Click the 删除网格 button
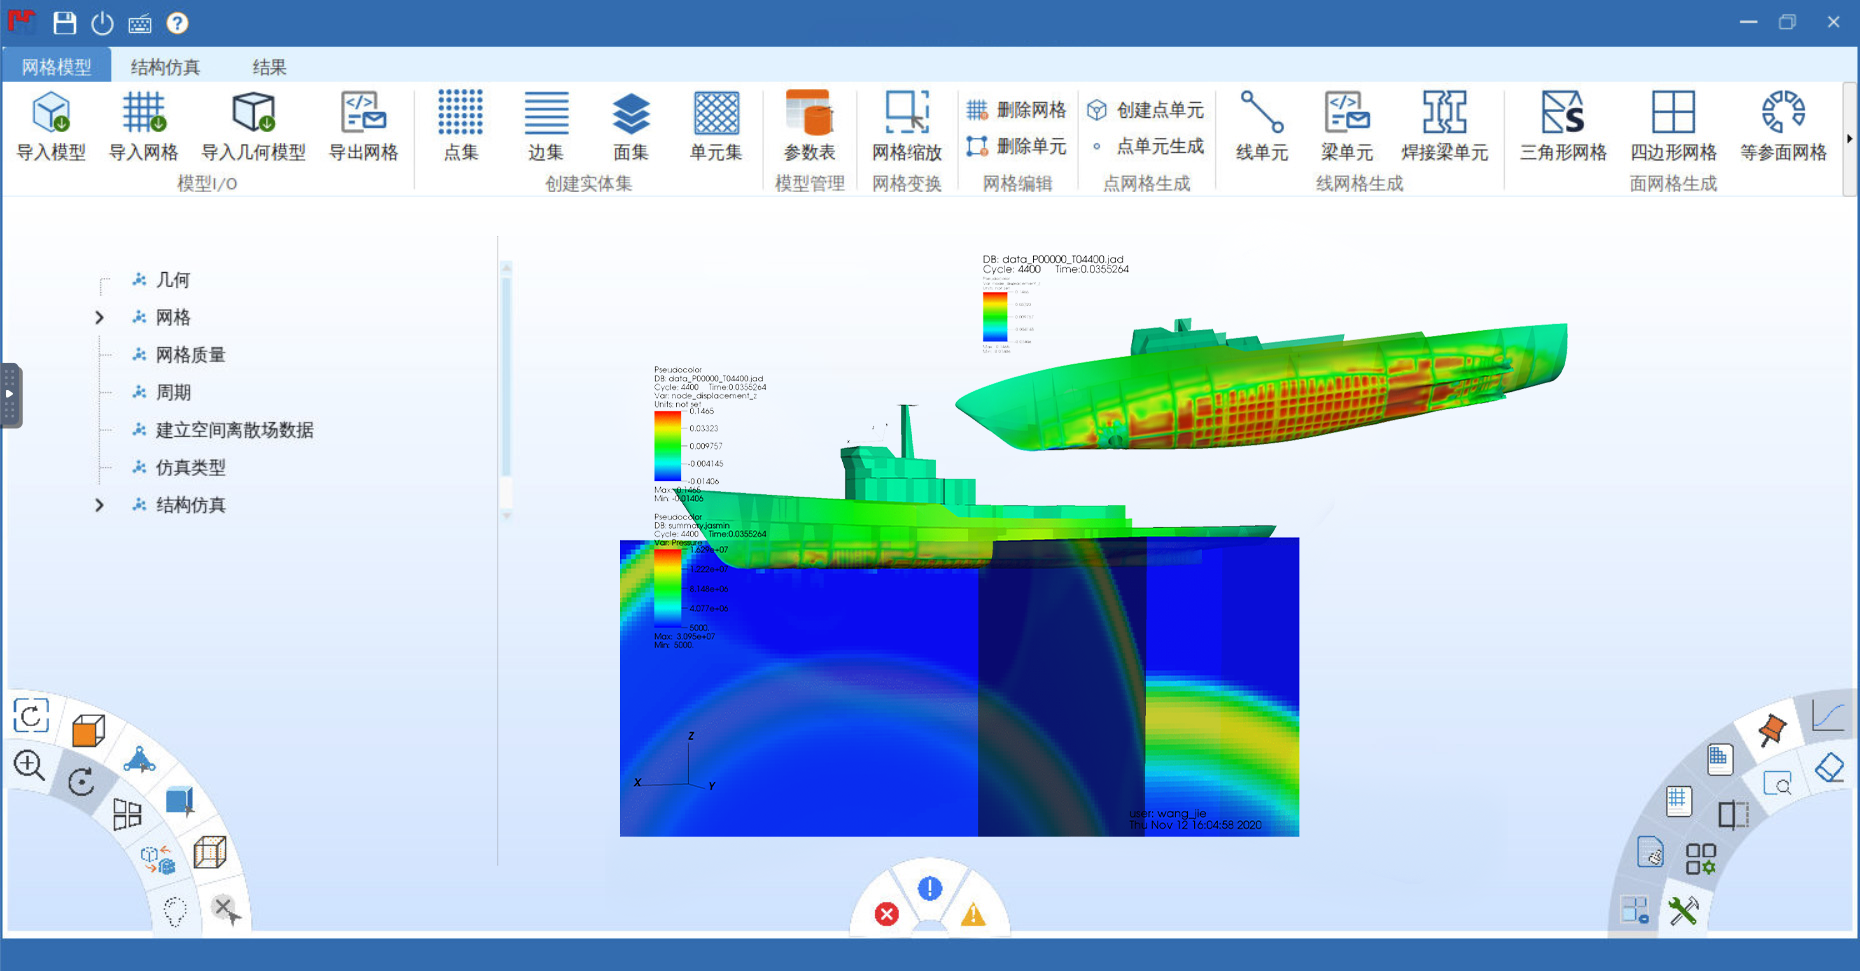 pyautogui.click(x=1017, y=110)
